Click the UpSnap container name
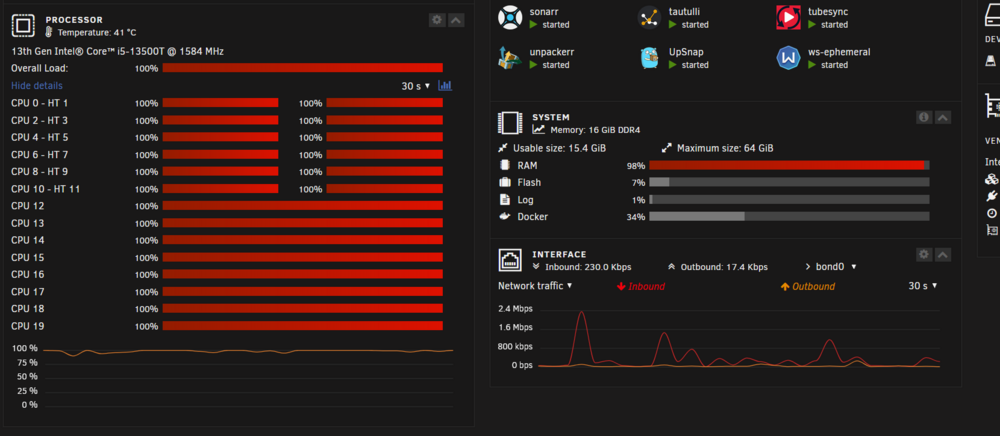 pyautogui.click(x=686, y=52)
